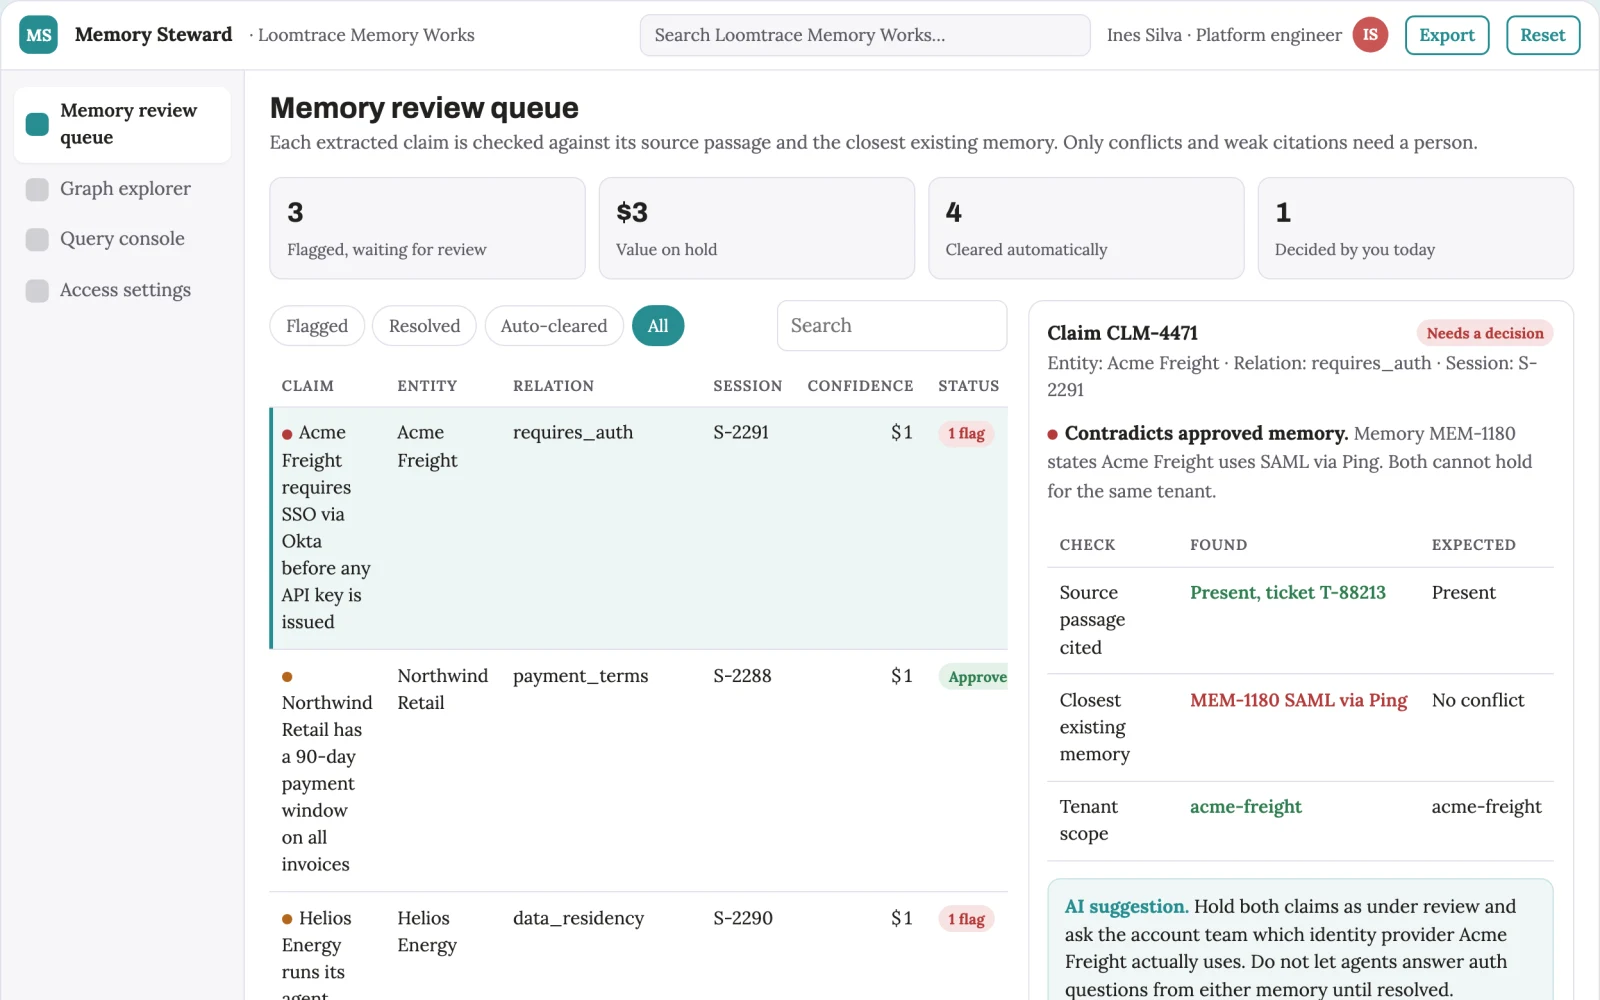The image size is (1600, 1000).
Task: Switch to the Auto-cleared filter
Action: (x=553, y=326)
